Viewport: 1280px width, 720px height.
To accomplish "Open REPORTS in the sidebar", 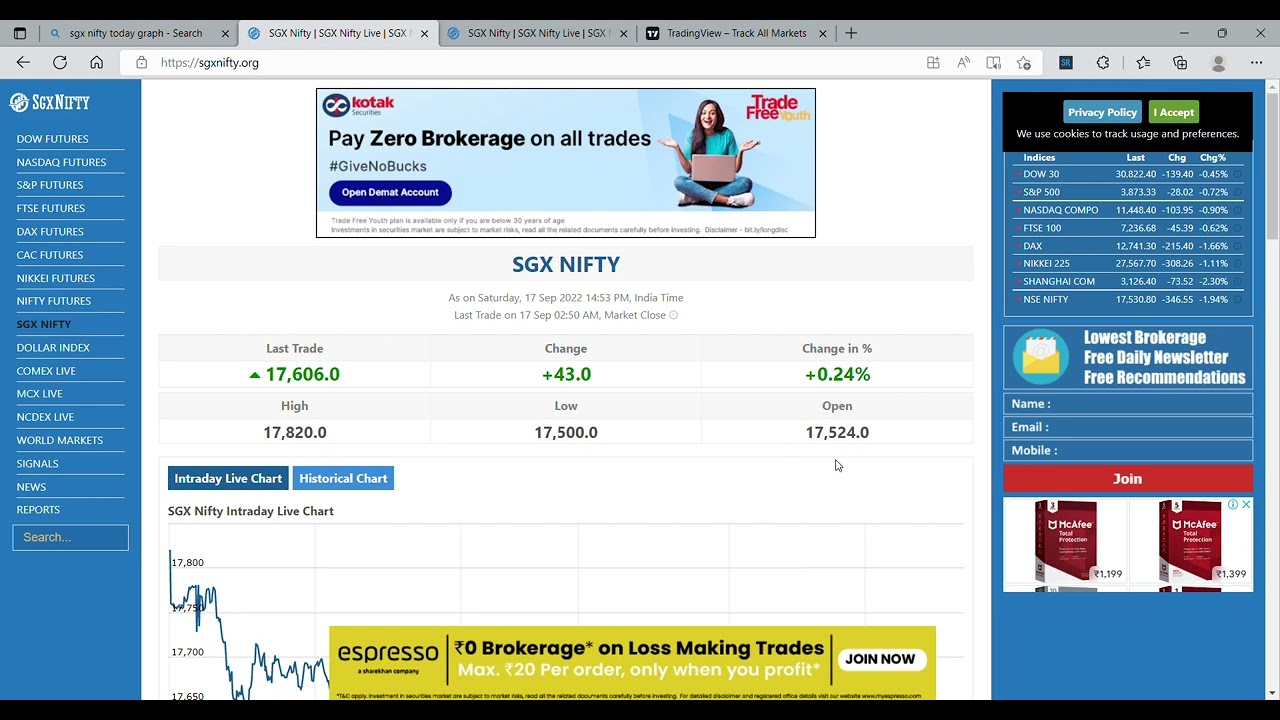I will point(38,510).
